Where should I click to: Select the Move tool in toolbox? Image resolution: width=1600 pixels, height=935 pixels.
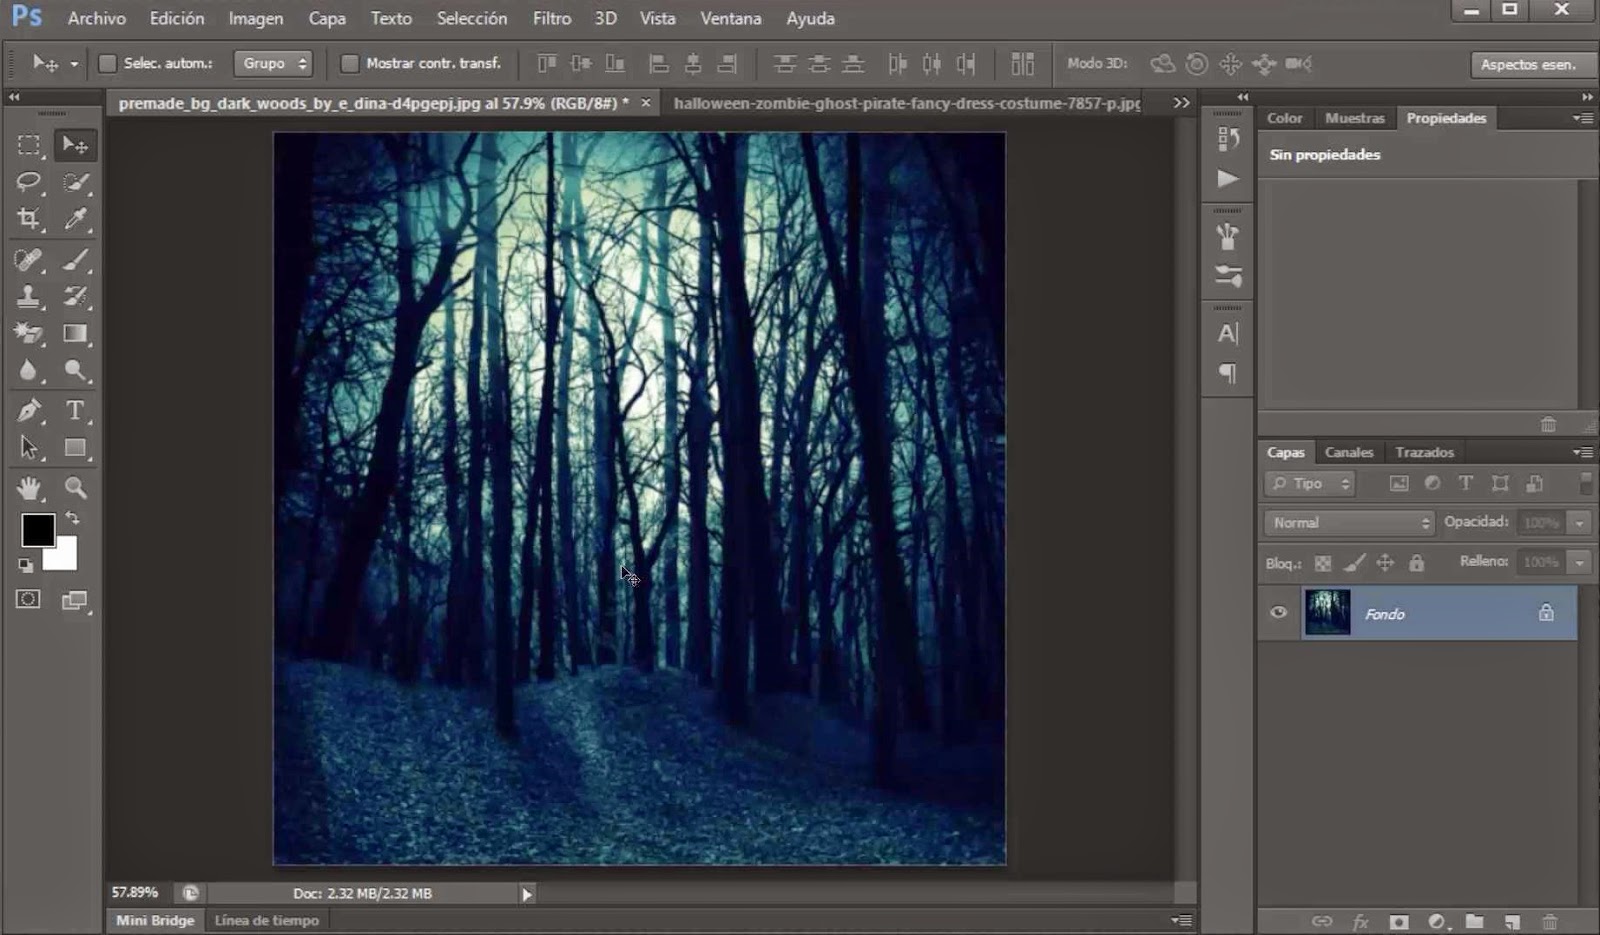(x=75, y=145)
